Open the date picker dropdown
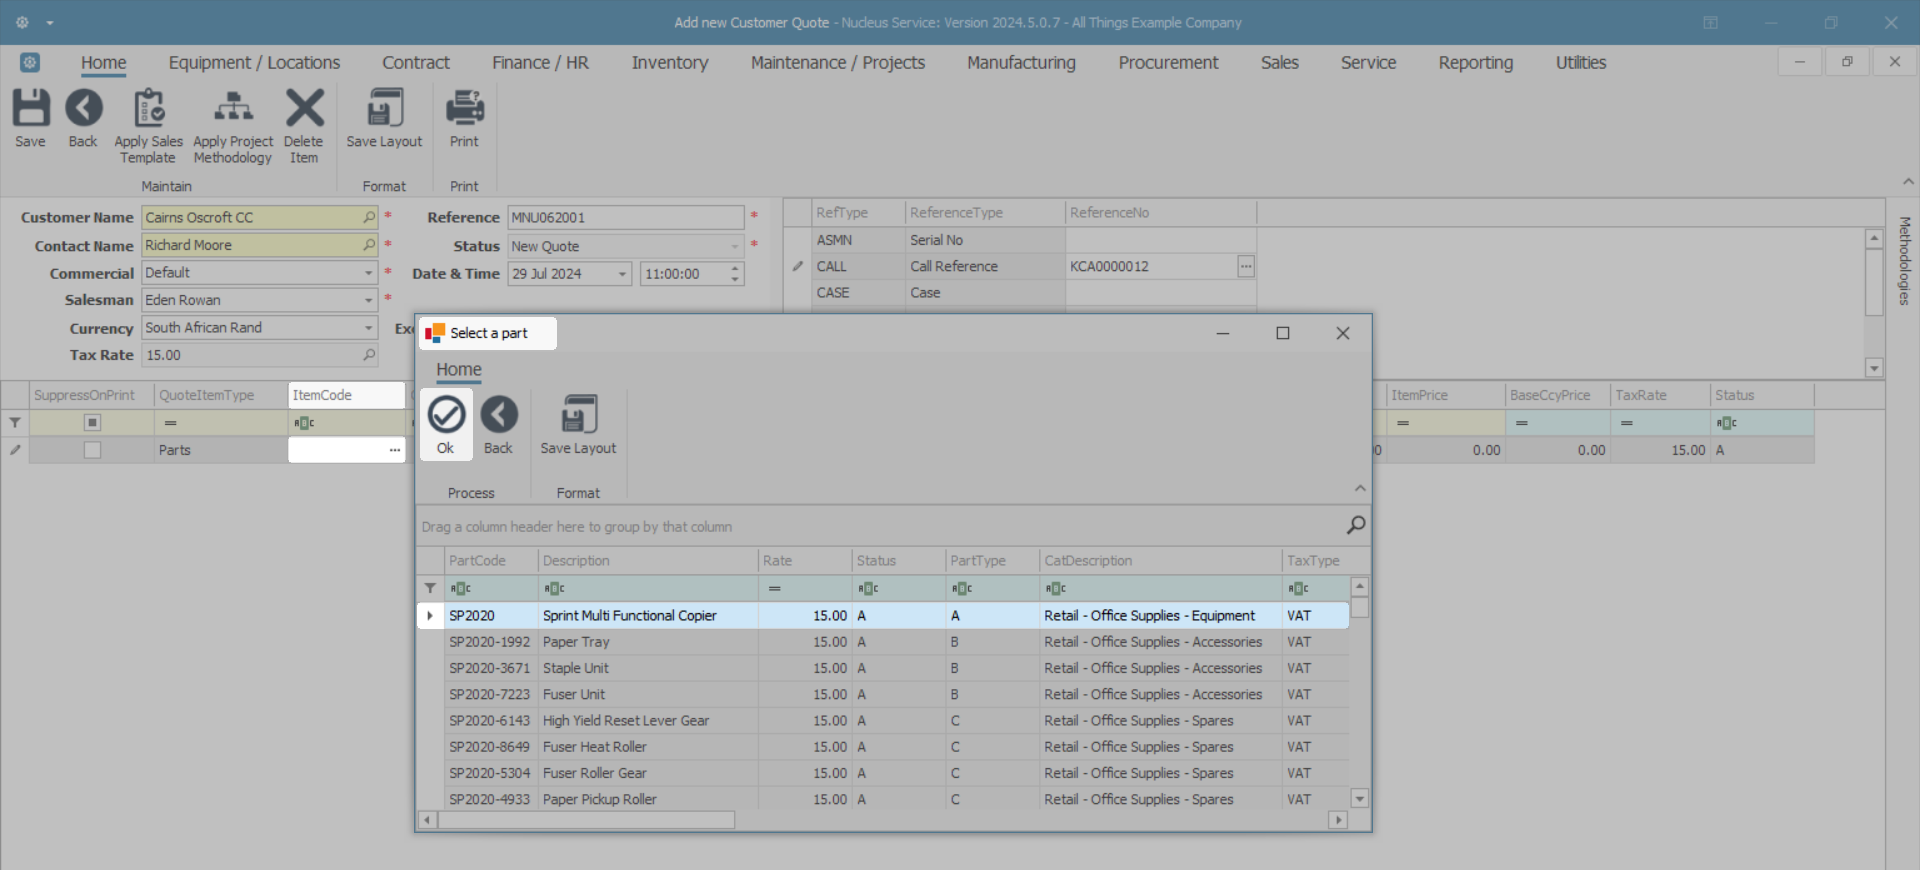 point(622,274)
